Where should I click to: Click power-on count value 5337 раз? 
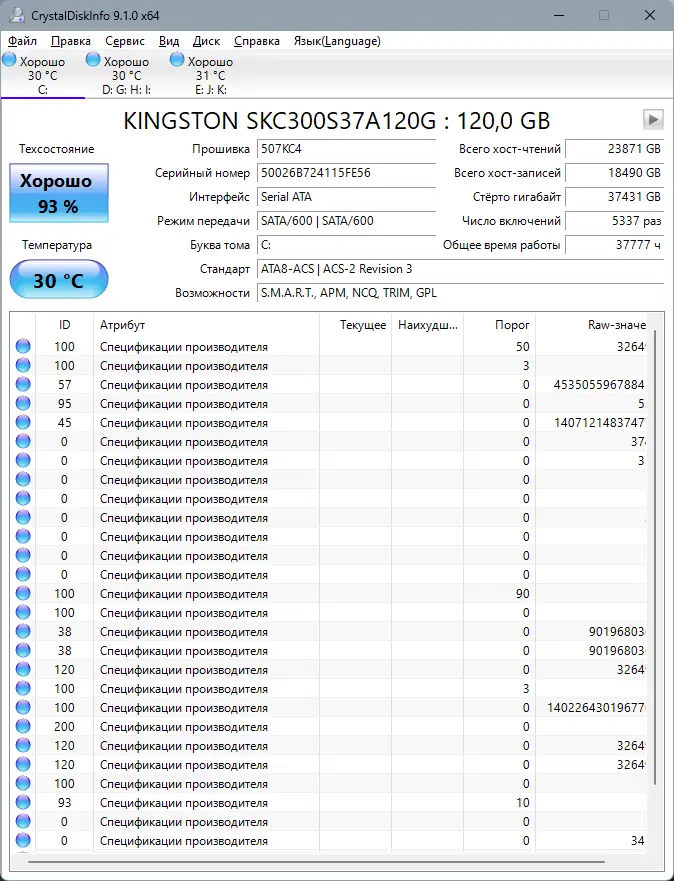coord(614,221)
